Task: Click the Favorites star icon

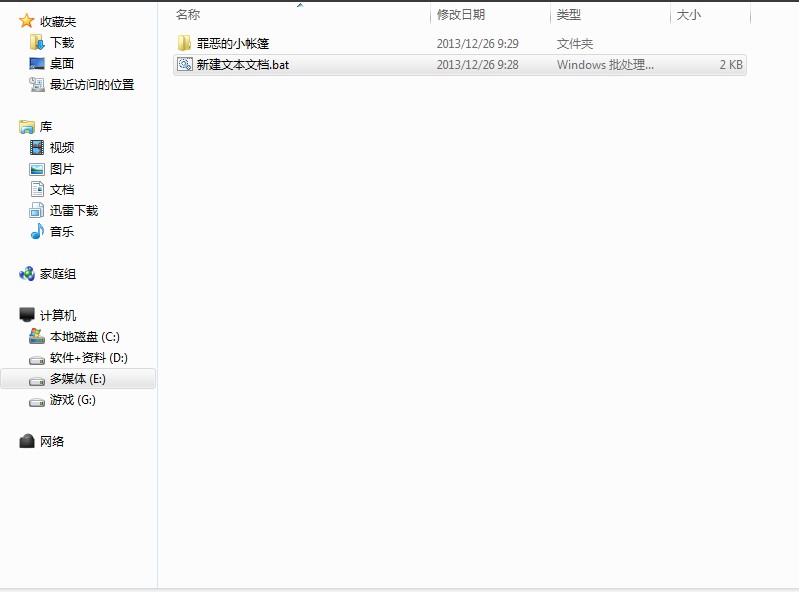Action: pyautogui.click(x=27, y=21)
